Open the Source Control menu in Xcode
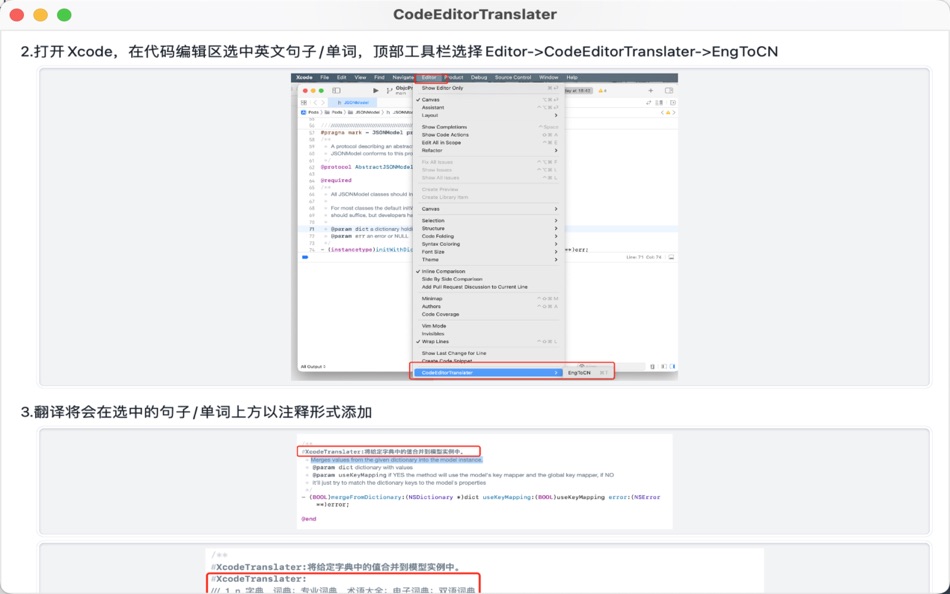This screenshot has height=594, width=950. (x=513, y=78)
